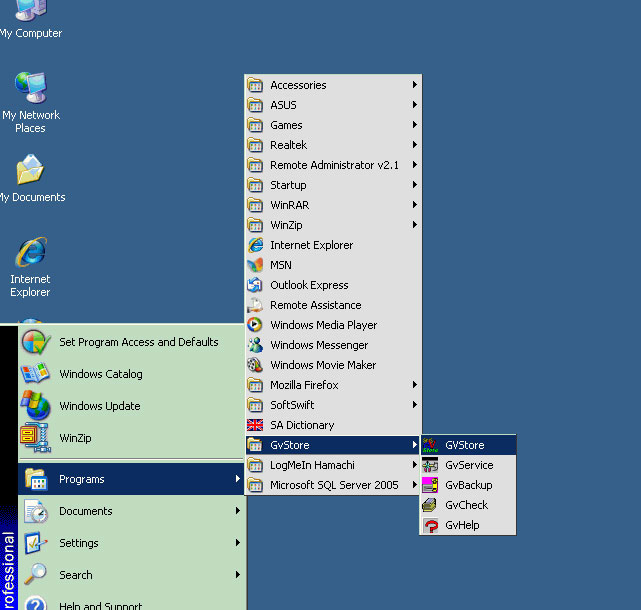Open the Programs entry in Start menu
Screen dimensions: 641x610
point(131,479)
